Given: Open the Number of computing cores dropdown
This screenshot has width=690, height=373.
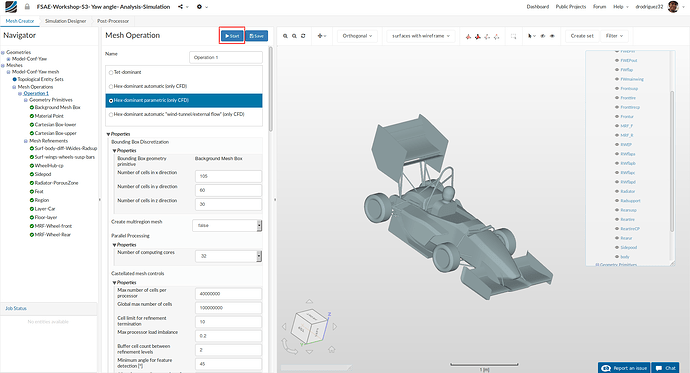Looking at the screenshot, I should [228, 256].
